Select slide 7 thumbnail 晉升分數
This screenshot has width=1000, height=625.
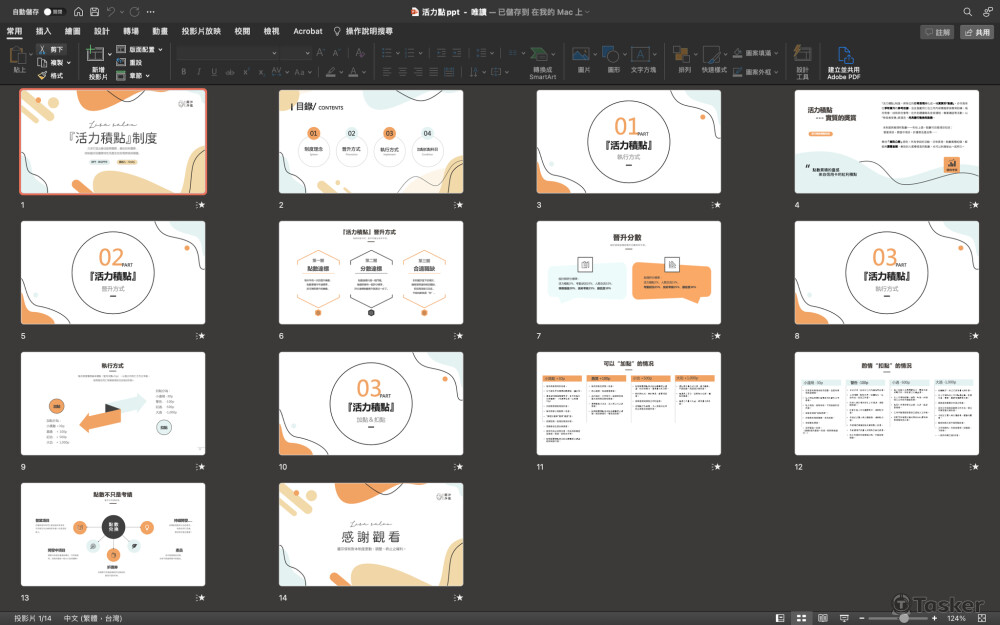point(628,273)
